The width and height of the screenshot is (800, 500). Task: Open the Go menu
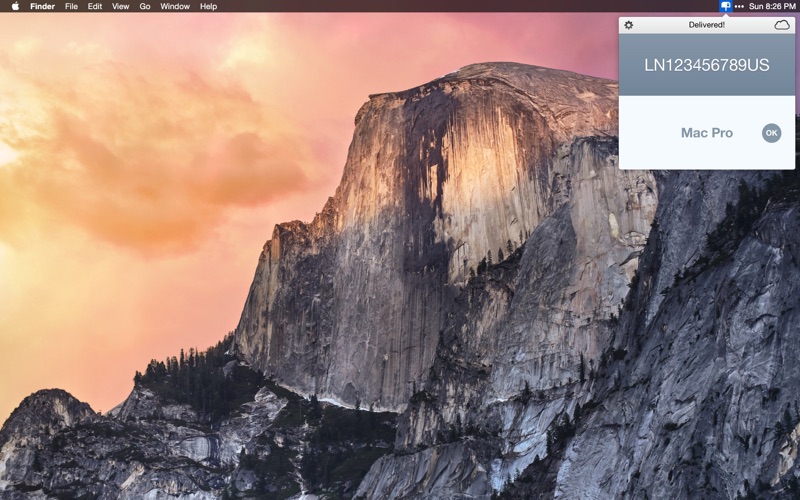[x=145, y=6]
